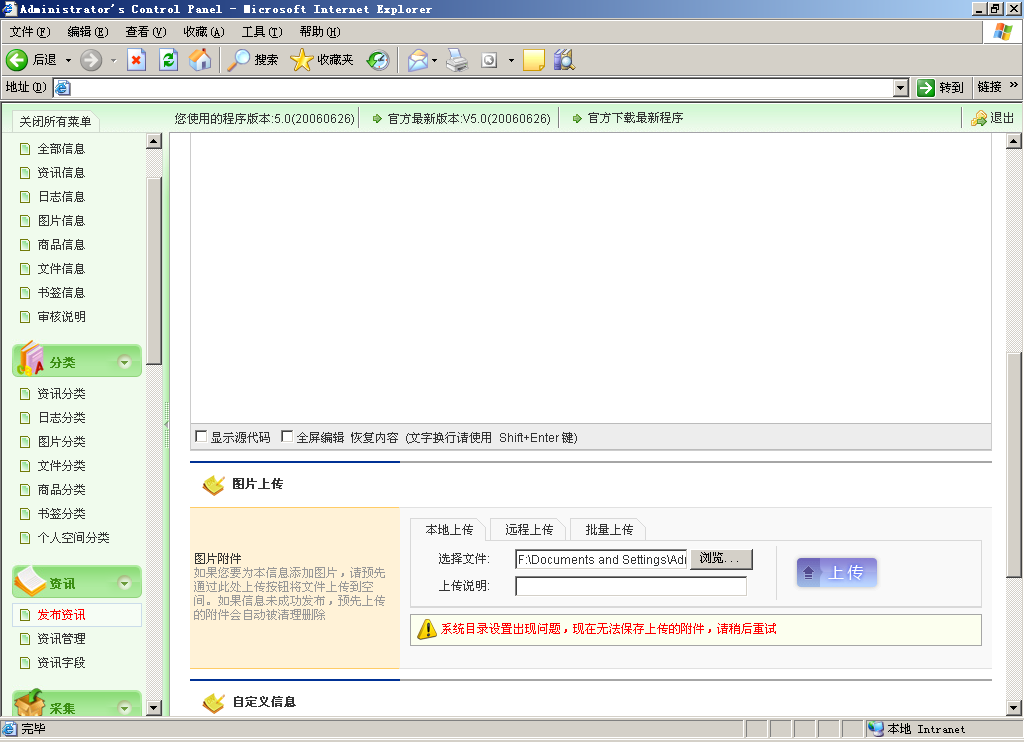This screenshot has width=1024, height=742.
Task: Open the Mail icon dropdown arrow
Action: click(434, 61)
